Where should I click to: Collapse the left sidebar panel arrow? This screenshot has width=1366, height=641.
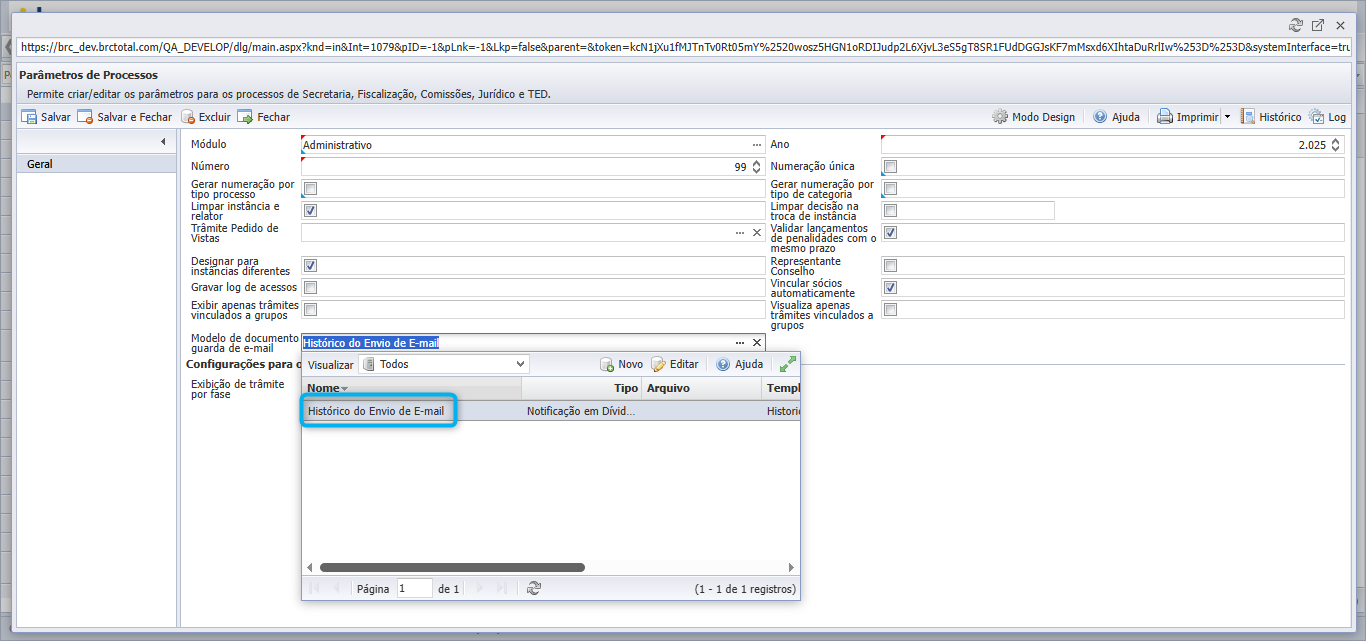pos(163,142)
